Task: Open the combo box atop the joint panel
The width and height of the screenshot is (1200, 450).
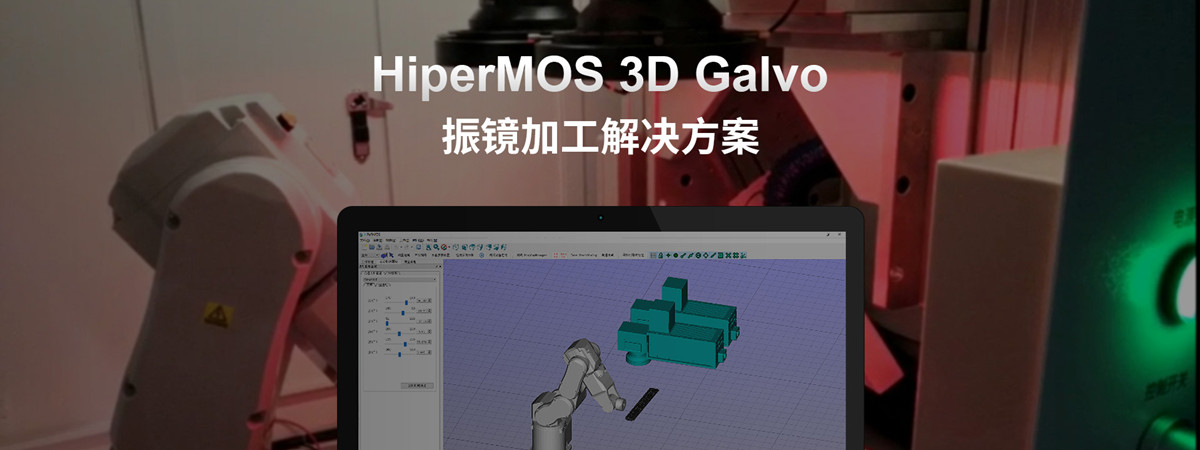Action: [399, 279]
